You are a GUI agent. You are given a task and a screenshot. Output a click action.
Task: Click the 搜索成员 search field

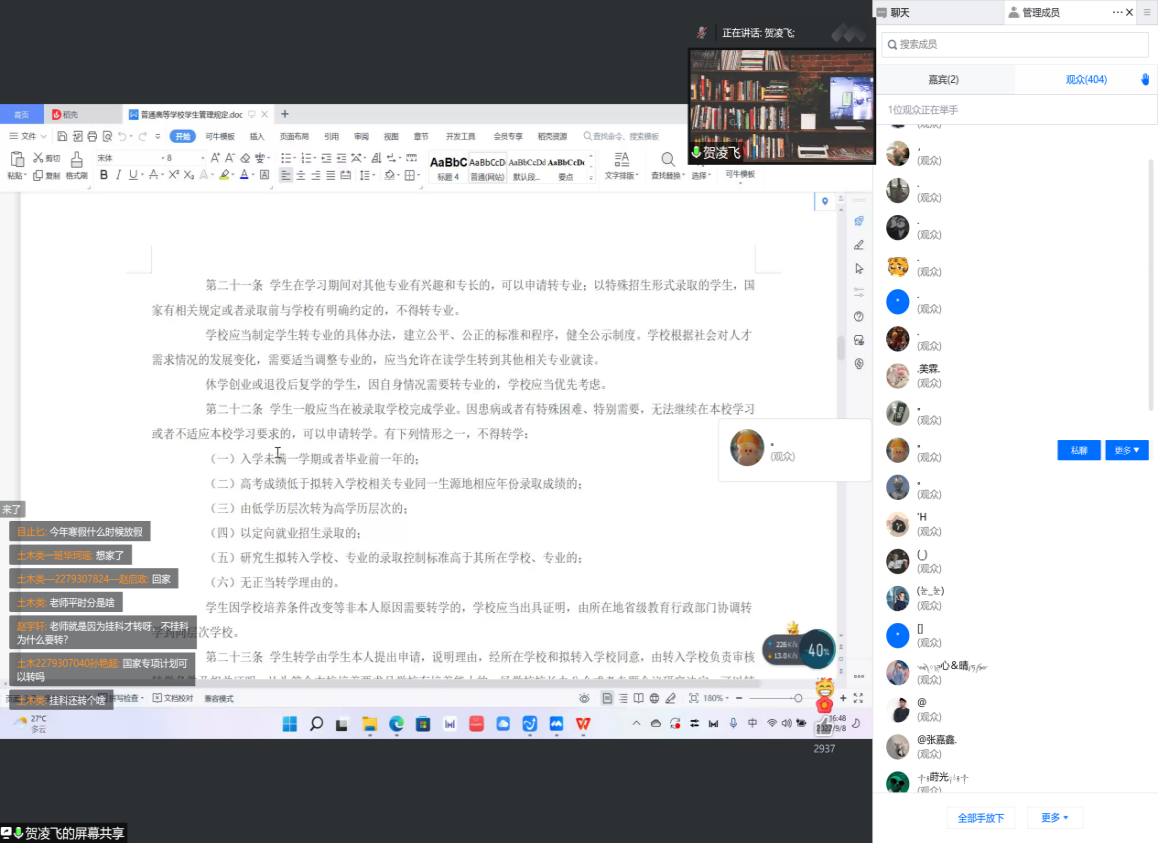pos(1014,44)
